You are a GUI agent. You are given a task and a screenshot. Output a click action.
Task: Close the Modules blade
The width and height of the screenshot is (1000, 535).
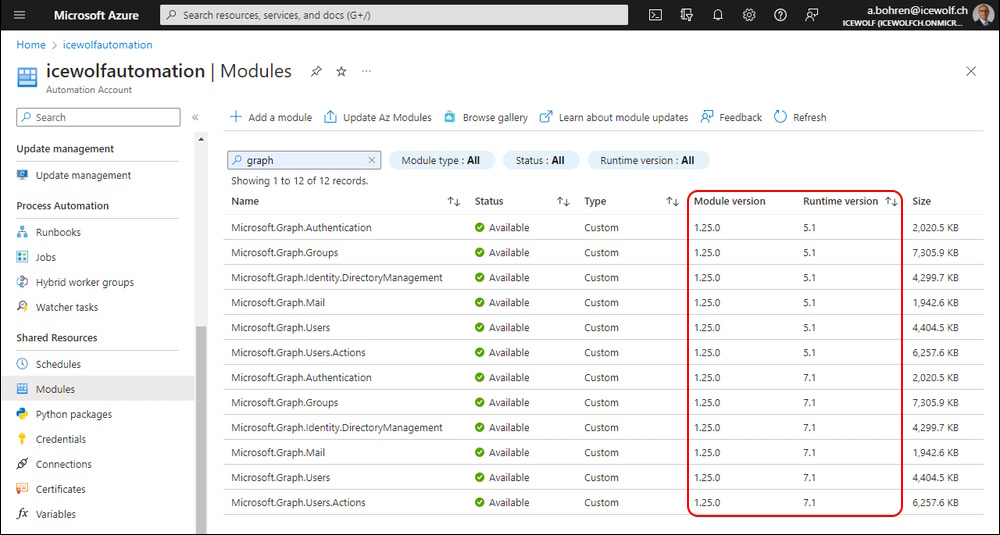click(971, 71)
